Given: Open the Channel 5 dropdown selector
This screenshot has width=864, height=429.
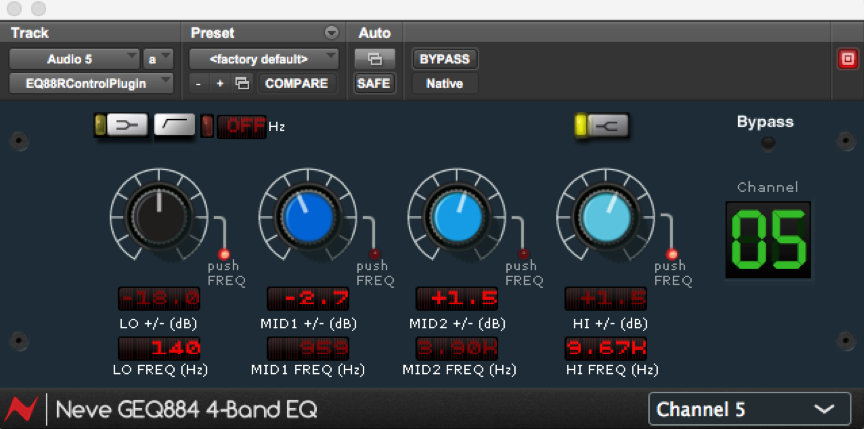Looking at the screenshot, I should [x=749, y=410].
